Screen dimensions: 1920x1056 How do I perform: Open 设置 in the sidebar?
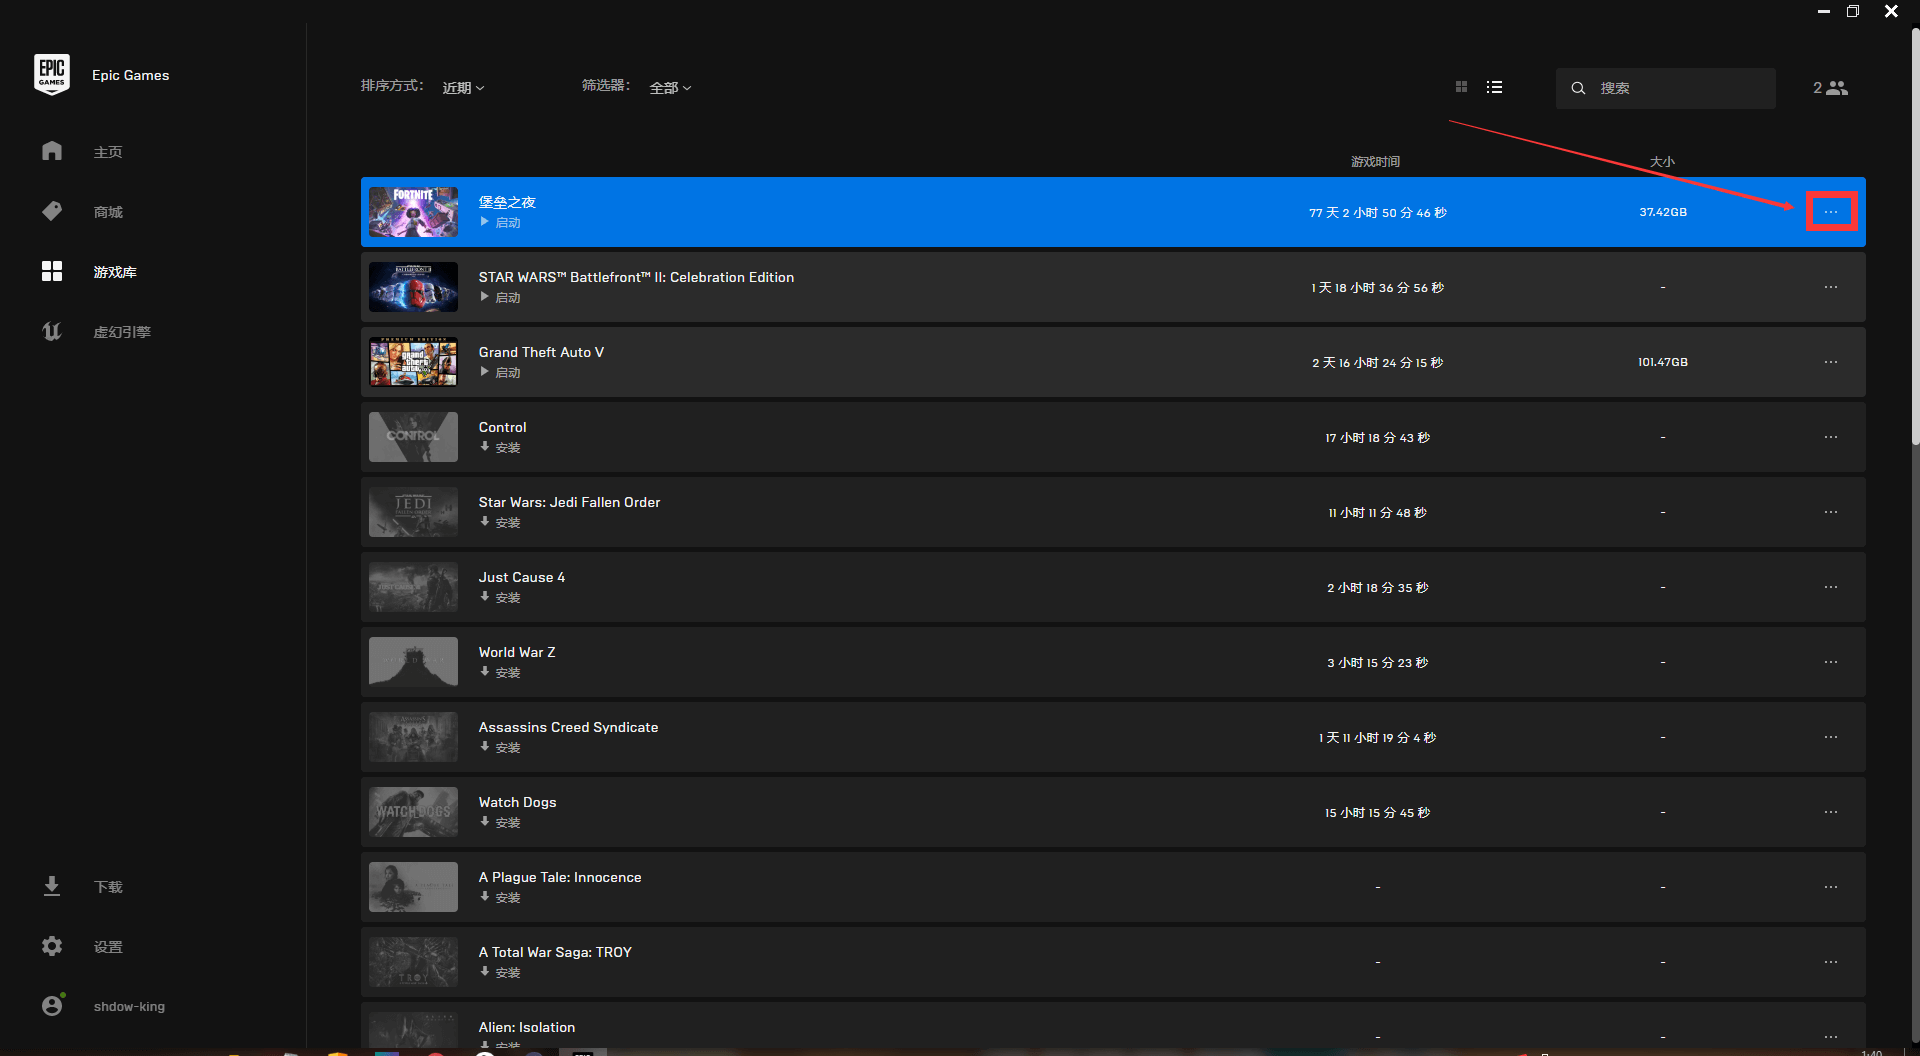[x=108, y=947]
